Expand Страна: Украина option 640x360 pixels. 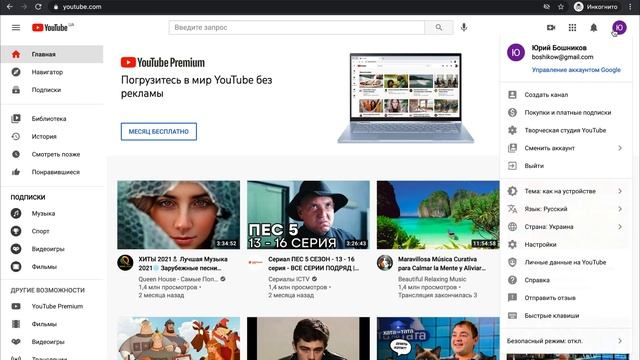point(566,227)
